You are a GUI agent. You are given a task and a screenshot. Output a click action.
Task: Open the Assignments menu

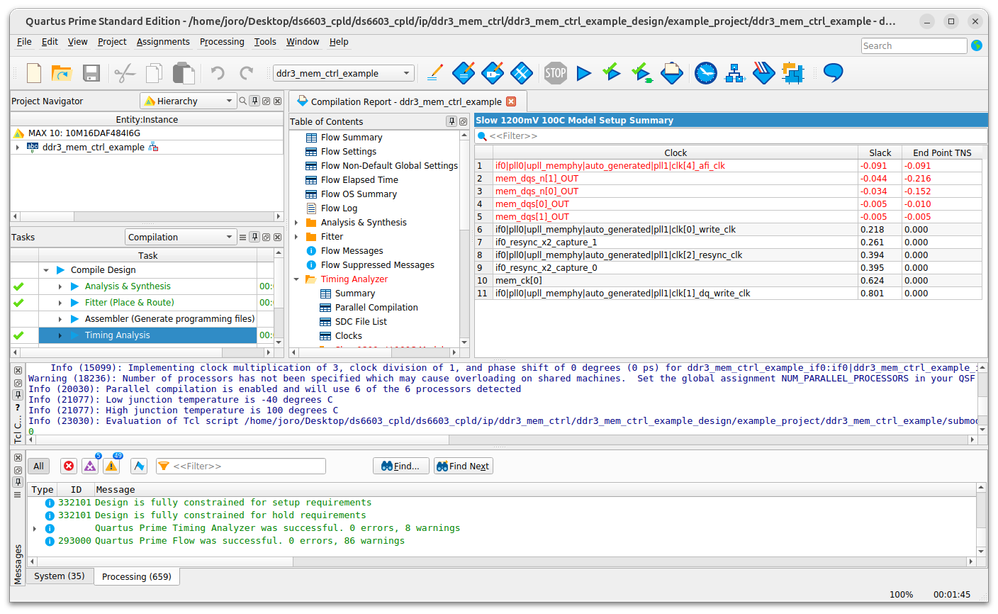(163, 42)
